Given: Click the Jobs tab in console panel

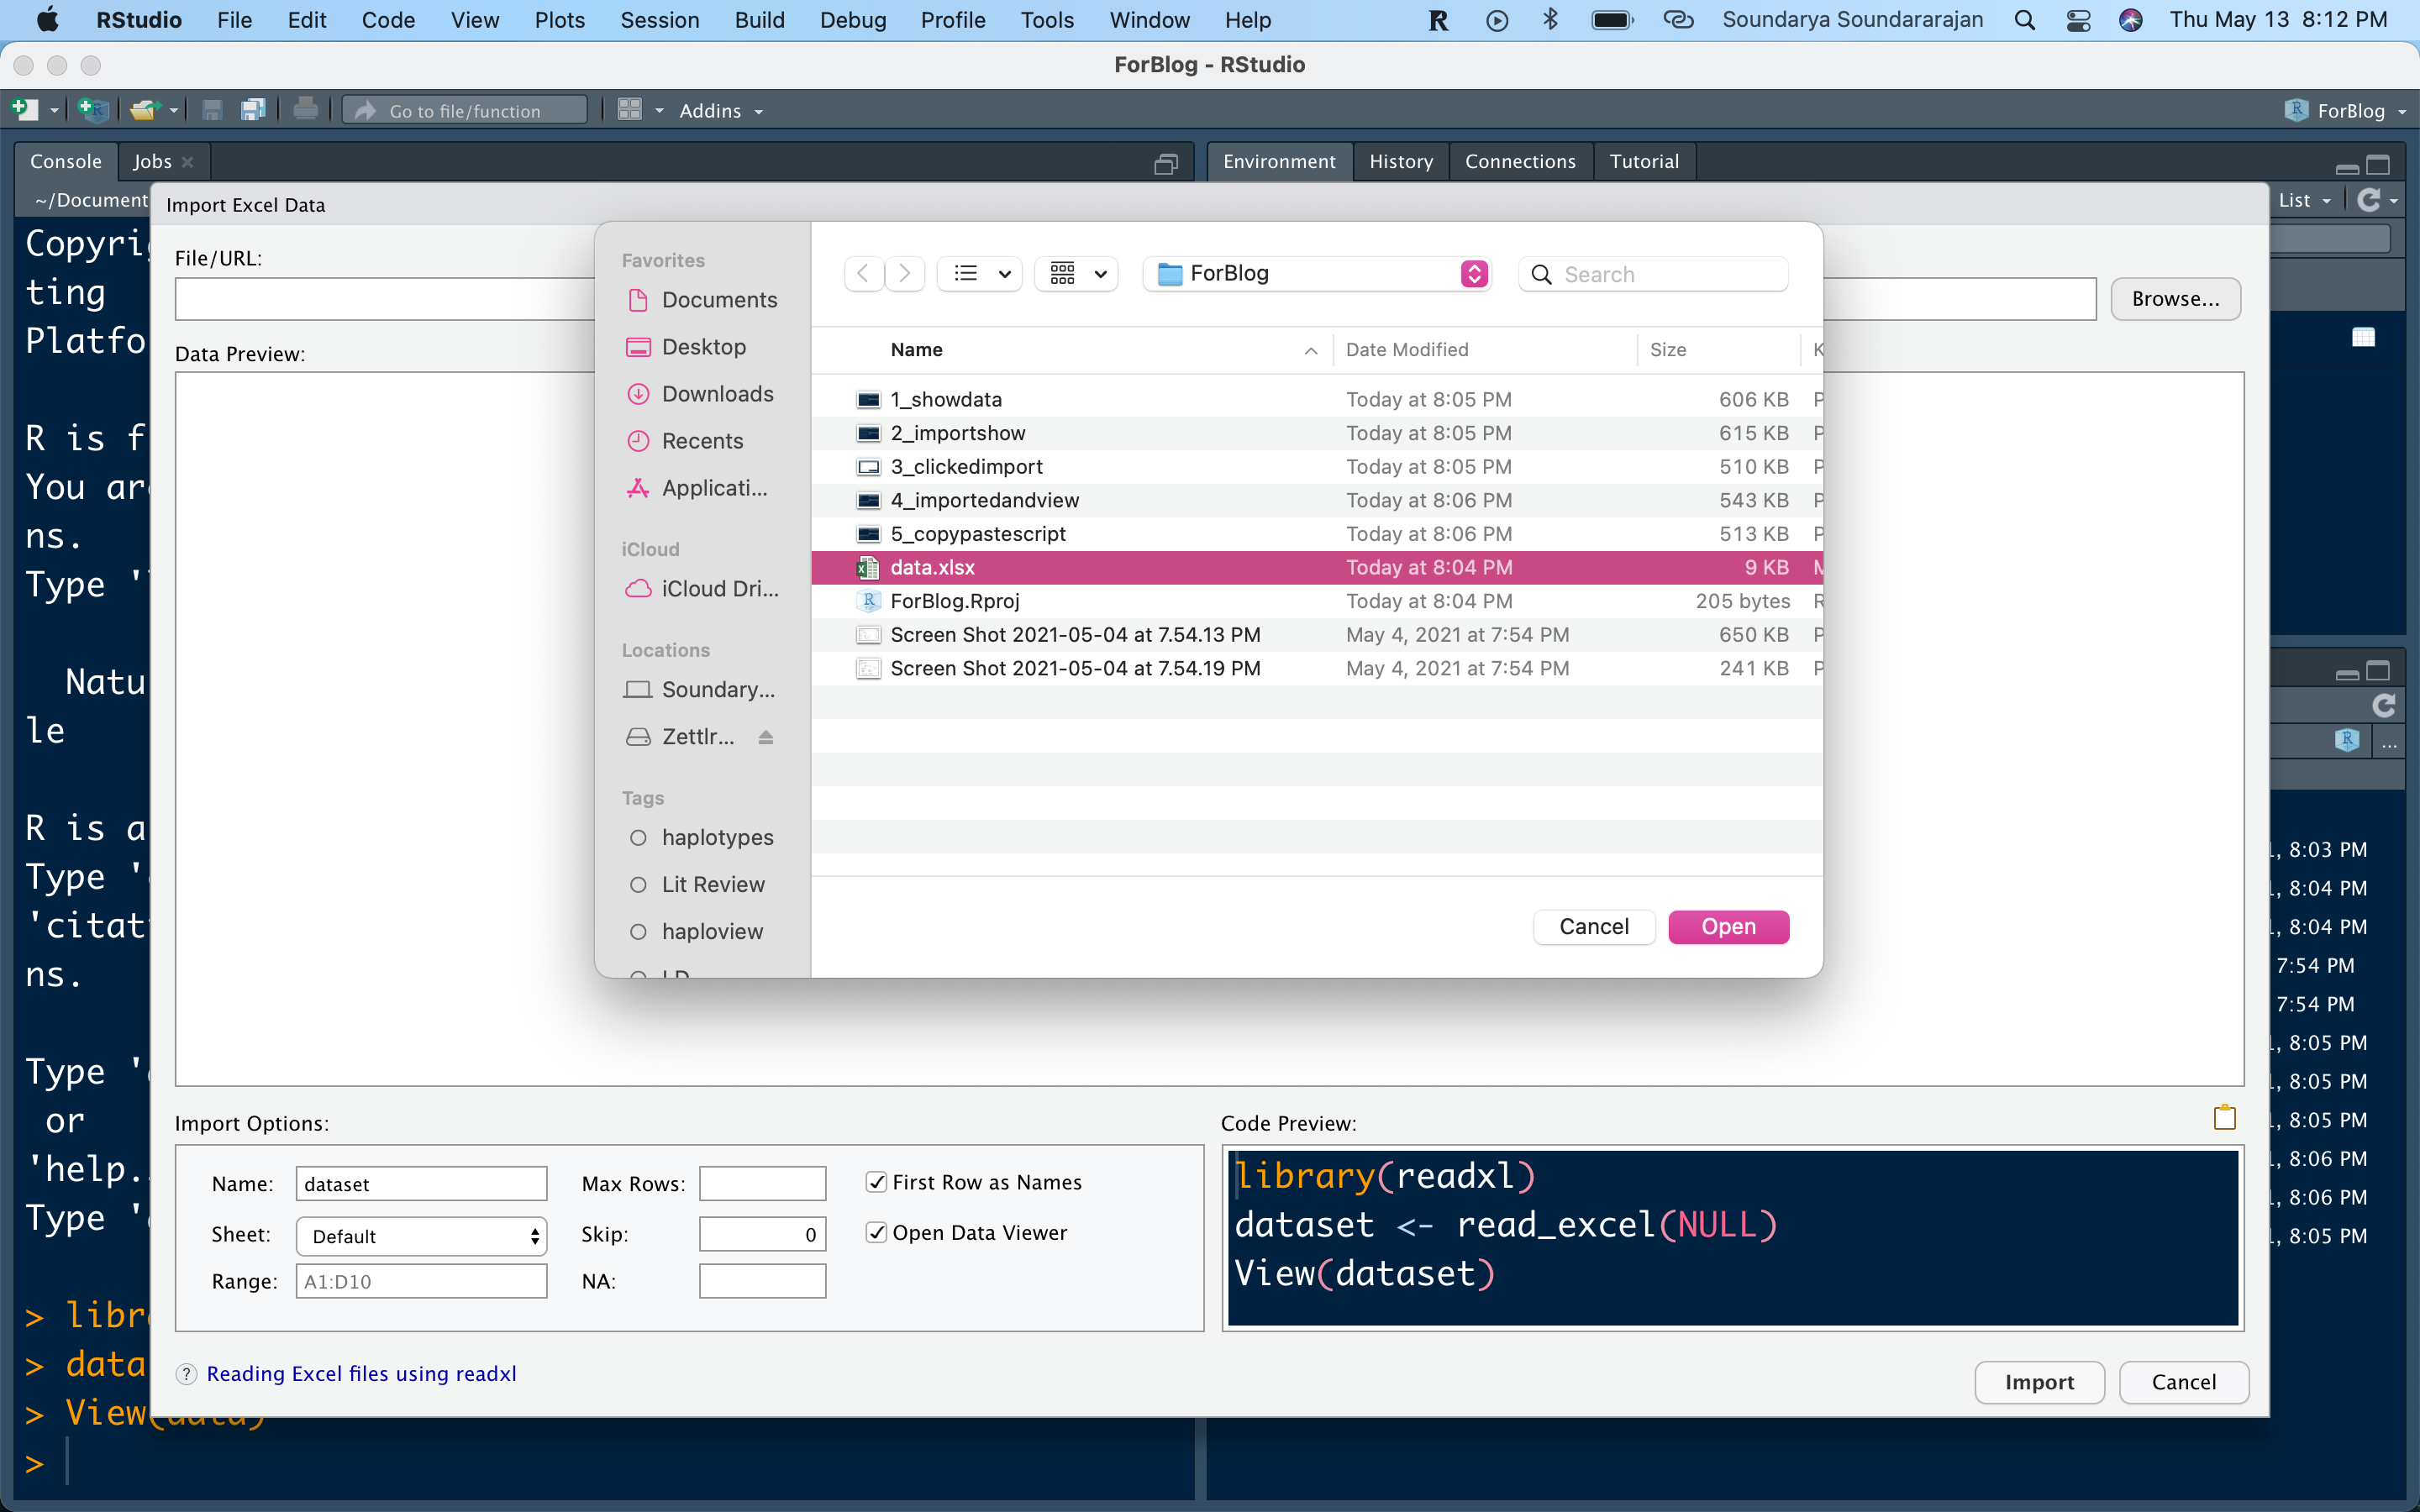Looking at the screenshot, I should coord(151,160).
